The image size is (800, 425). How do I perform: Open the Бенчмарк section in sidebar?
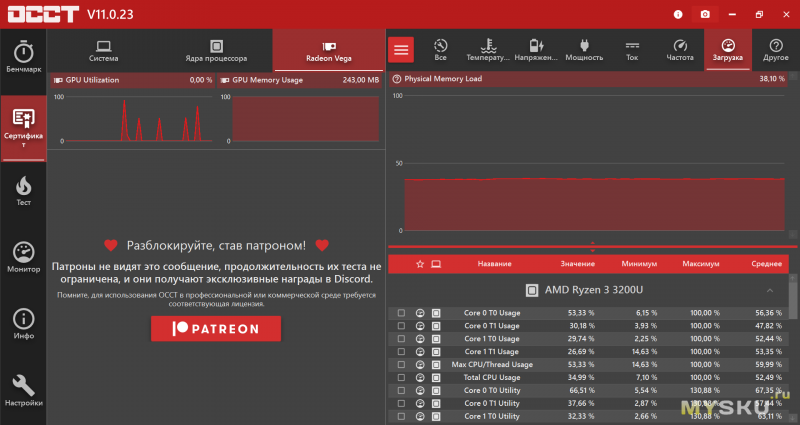pos(23,57)
